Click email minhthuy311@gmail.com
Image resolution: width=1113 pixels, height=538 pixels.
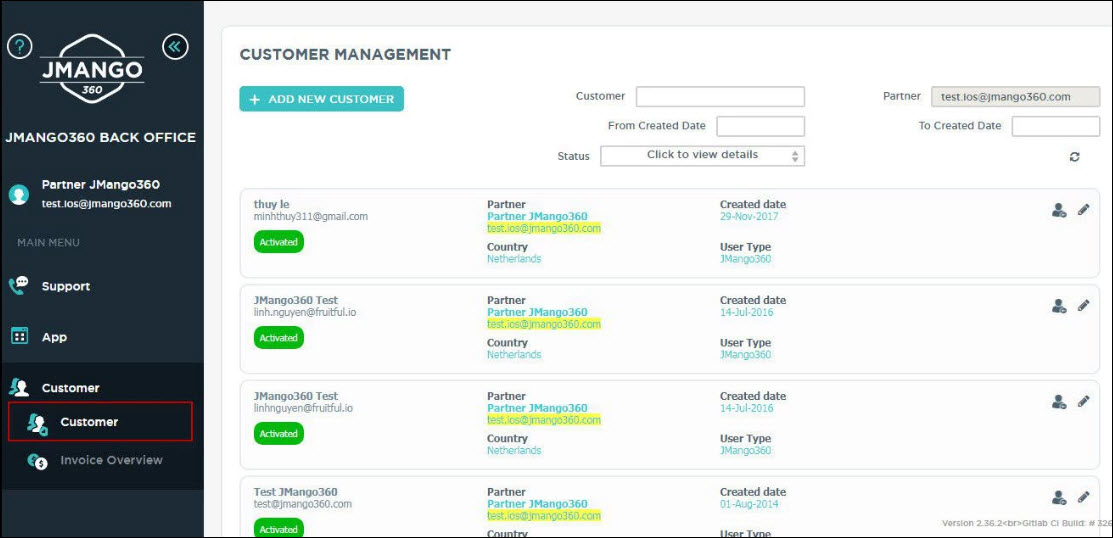point(311,216)
